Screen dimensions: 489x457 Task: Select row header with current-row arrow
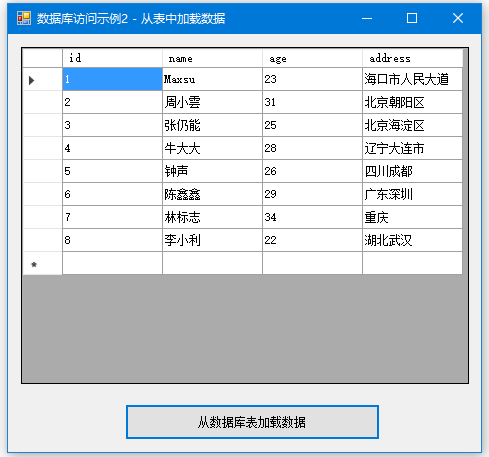[x=43, y=79]
